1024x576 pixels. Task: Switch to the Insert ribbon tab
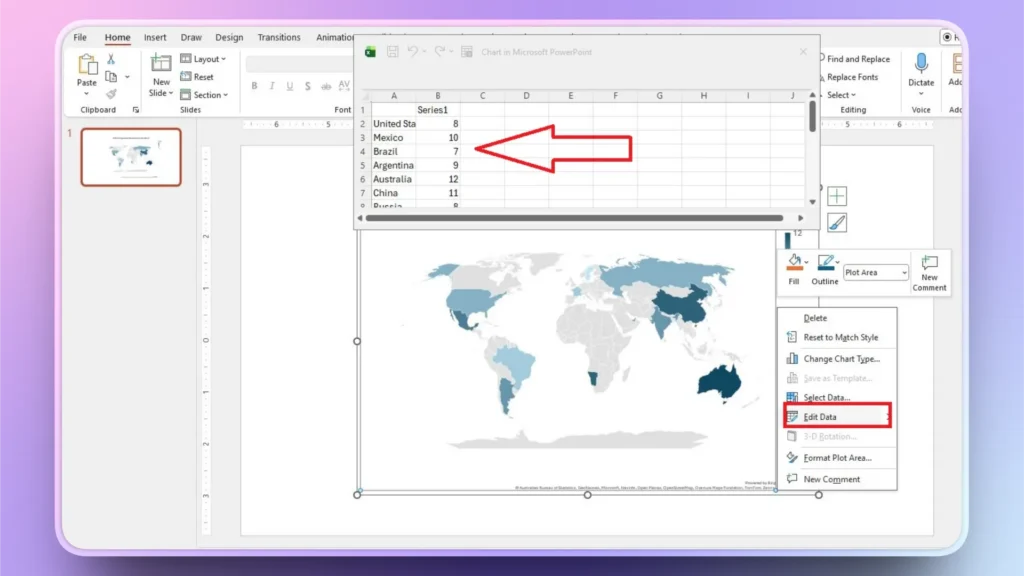pos(155,37)
